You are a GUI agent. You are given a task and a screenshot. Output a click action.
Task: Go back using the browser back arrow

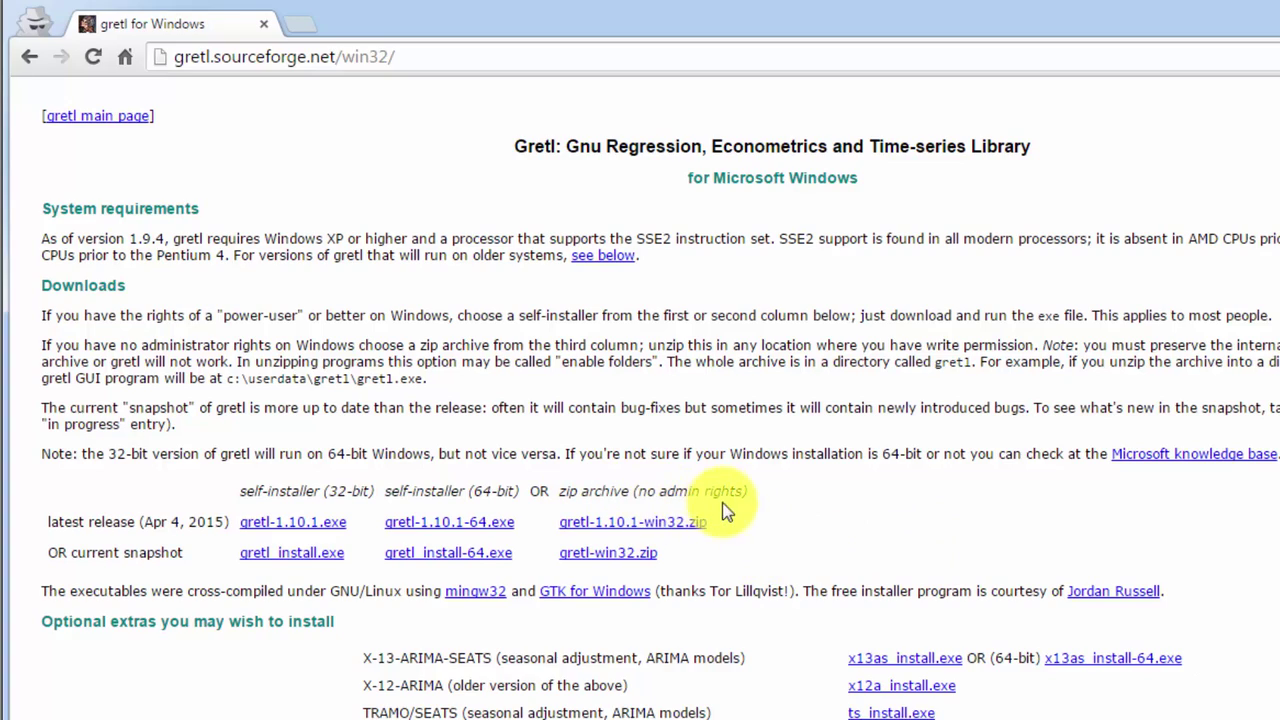[x=29, y=57]
